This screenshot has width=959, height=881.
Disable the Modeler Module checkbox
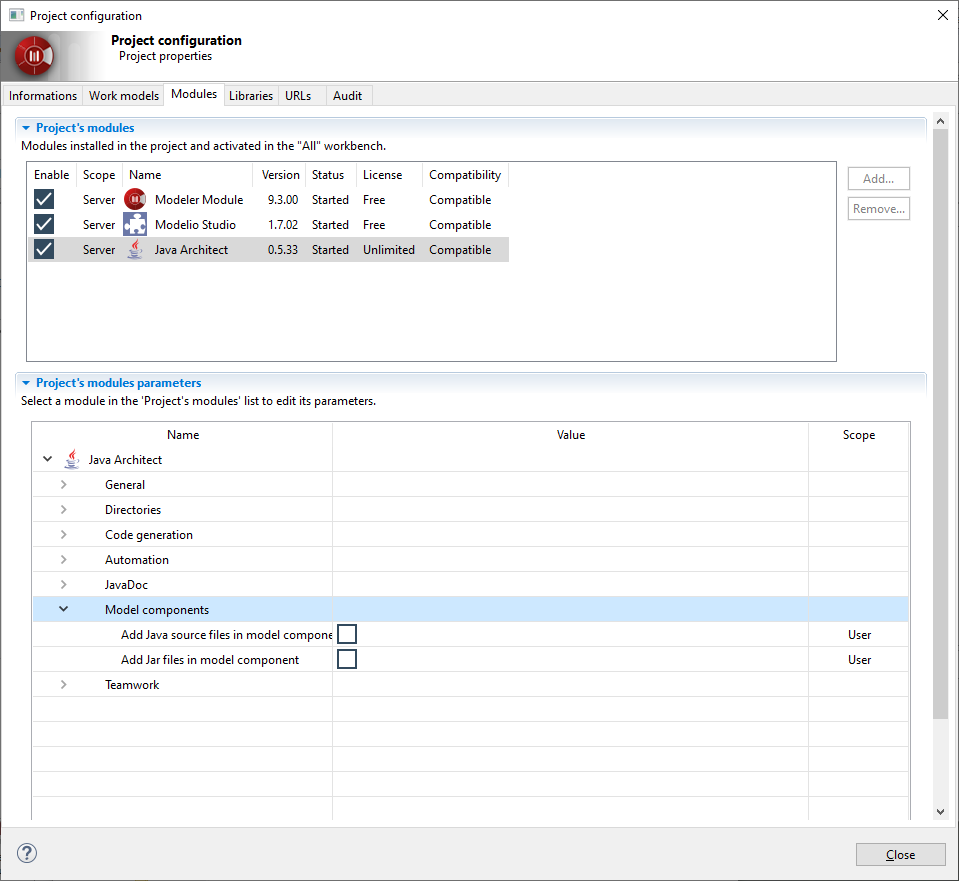tap(44, 199)
